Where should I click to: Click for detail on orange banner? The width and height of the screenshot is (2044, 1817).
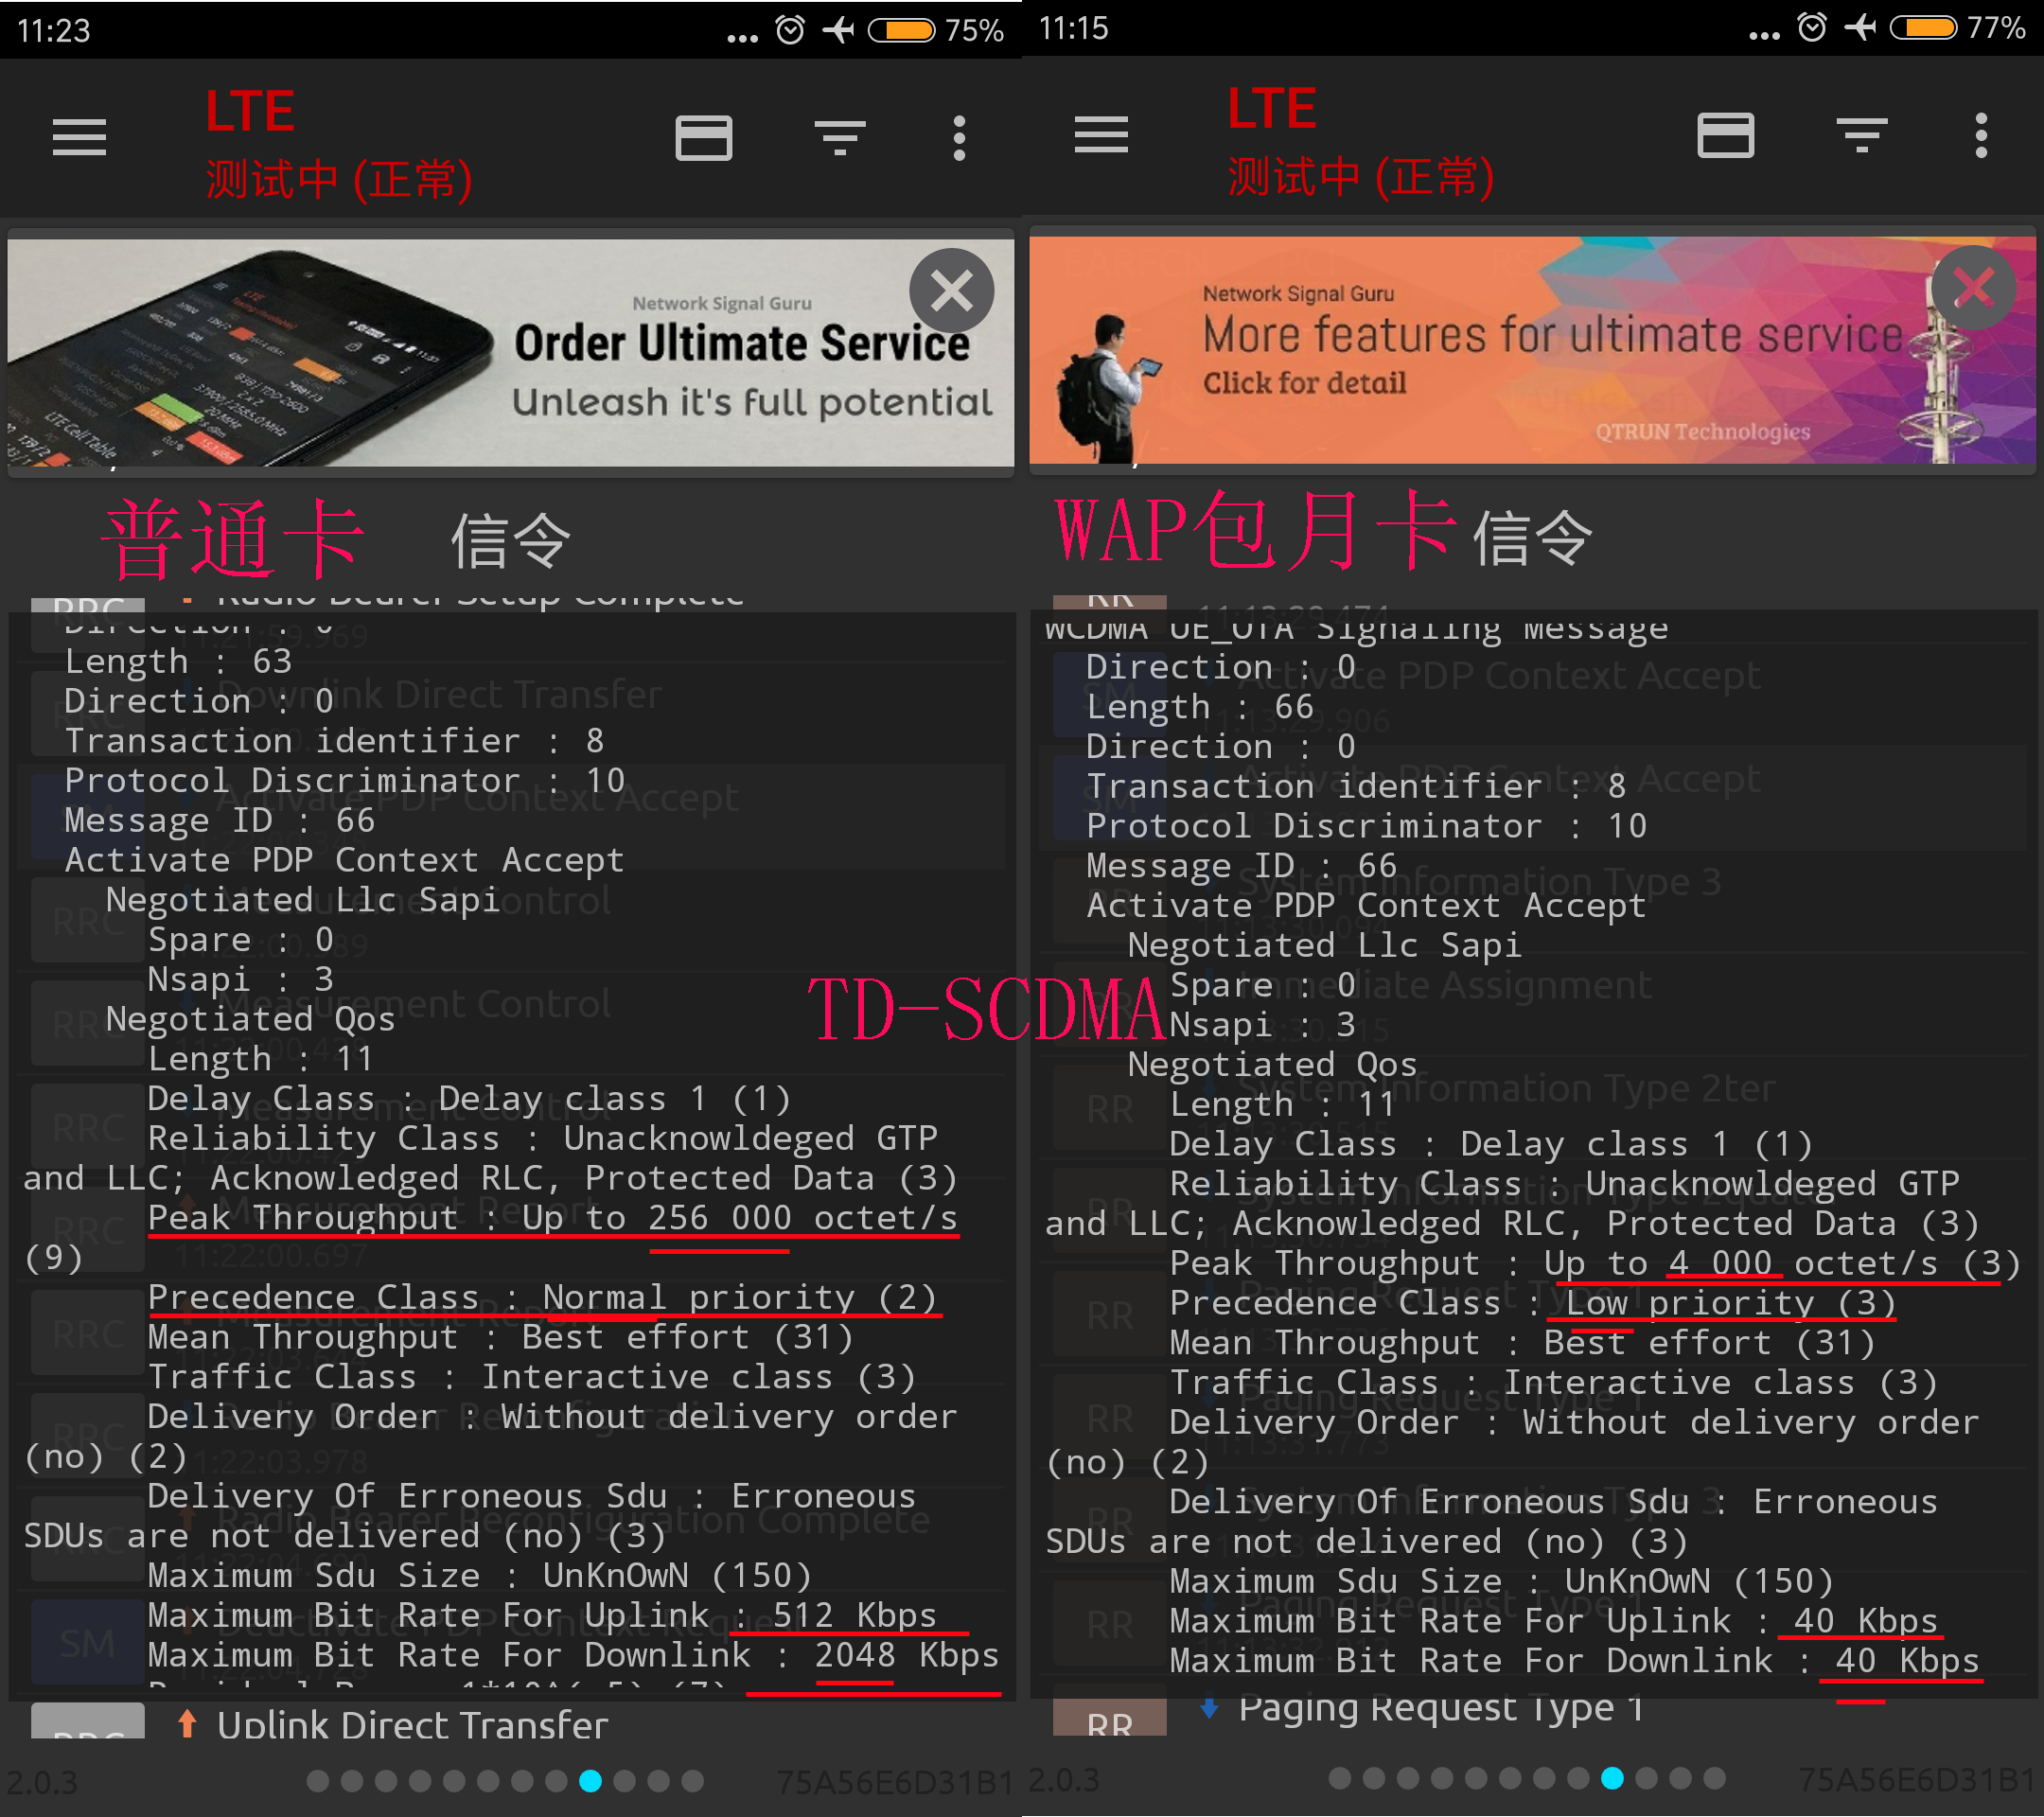[1304, 383]
